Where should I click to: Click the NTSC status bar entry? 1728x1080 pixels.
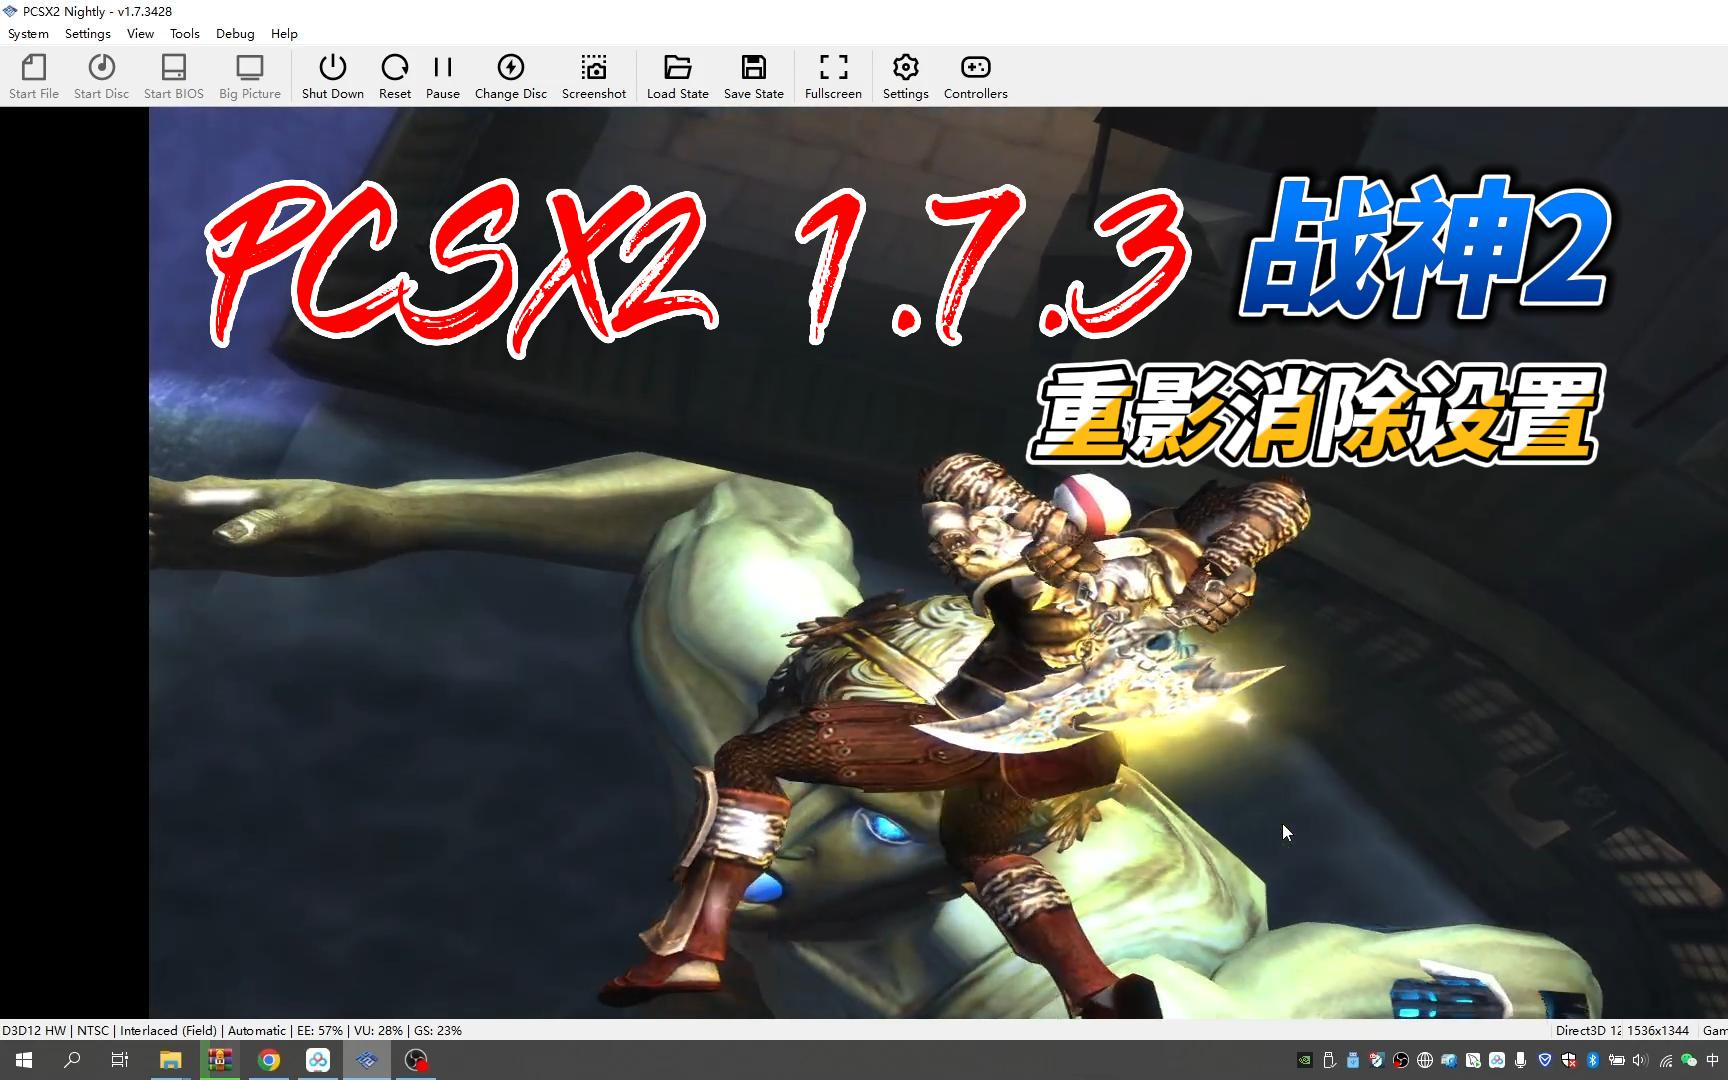point(93,1030)
